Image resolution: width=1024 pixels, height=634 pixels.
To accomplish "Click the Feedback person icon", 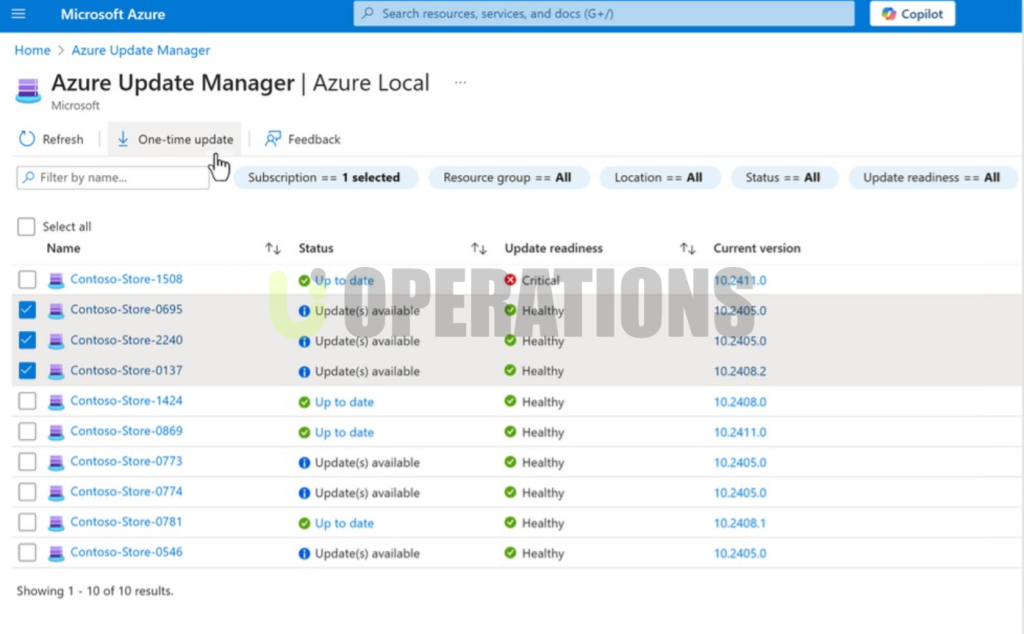I will 272,139.
